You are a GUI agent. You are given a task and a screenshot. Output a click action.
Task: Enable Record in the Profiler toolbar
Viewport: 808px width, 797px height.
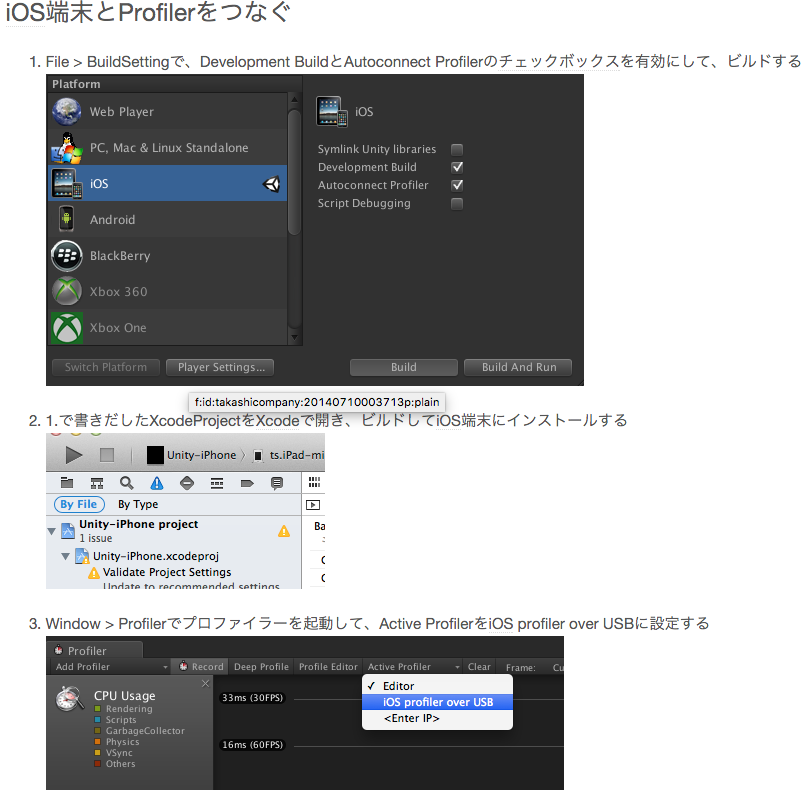[x=201, y=667]
